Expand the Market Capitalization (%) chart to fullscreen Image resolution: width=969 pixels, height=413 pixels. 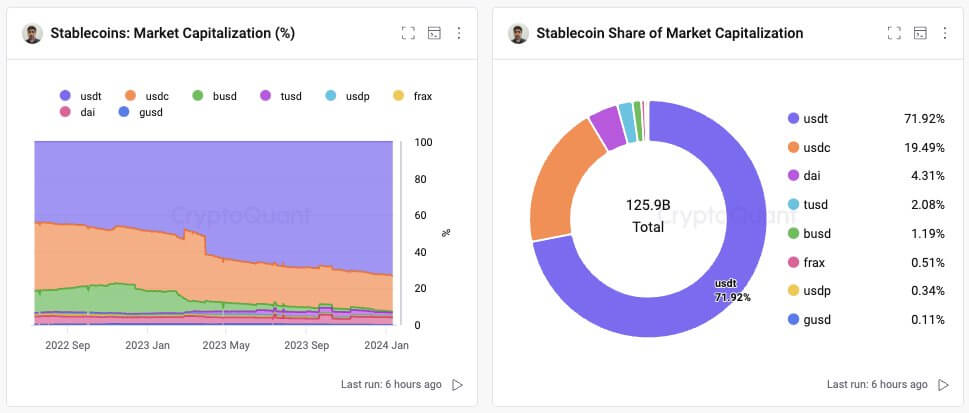tap(408, 33)
